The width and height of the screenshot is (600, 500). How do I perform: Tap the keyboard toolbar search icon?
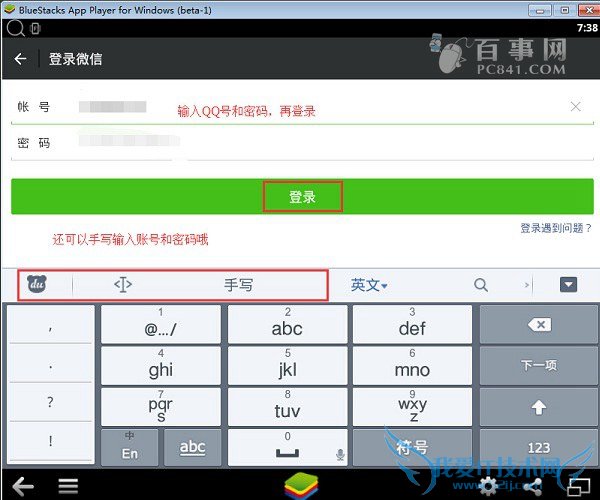pos(481,285)
